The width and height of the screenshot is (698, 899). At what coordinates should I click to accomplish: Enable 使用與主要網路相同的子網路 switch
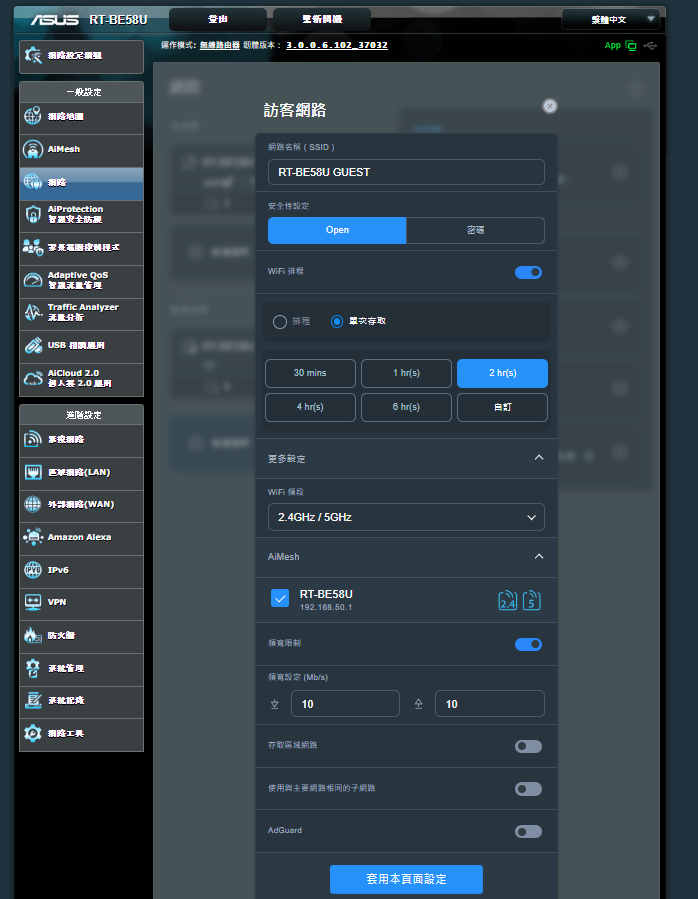click(x=528, y=789)
